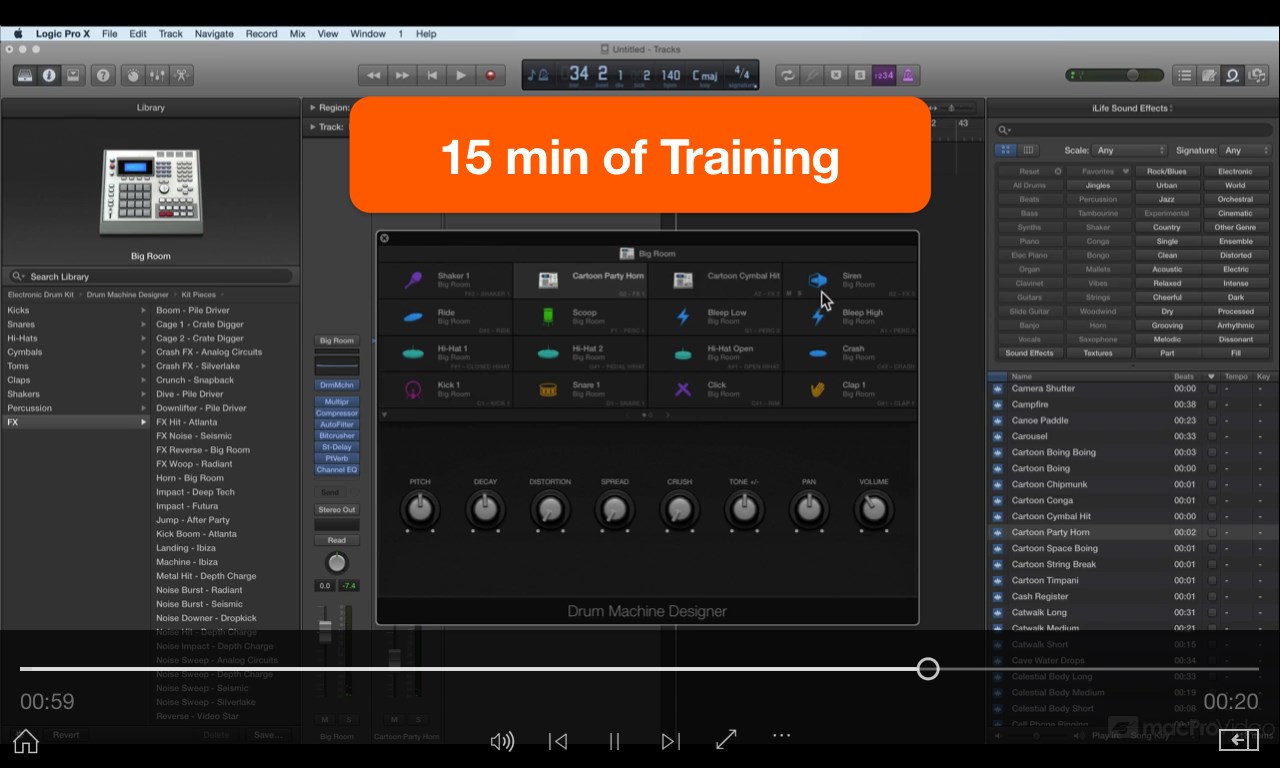Open the Stereo Out output menu
This screenshot has width=1280, height=768.
coord(337,510)
